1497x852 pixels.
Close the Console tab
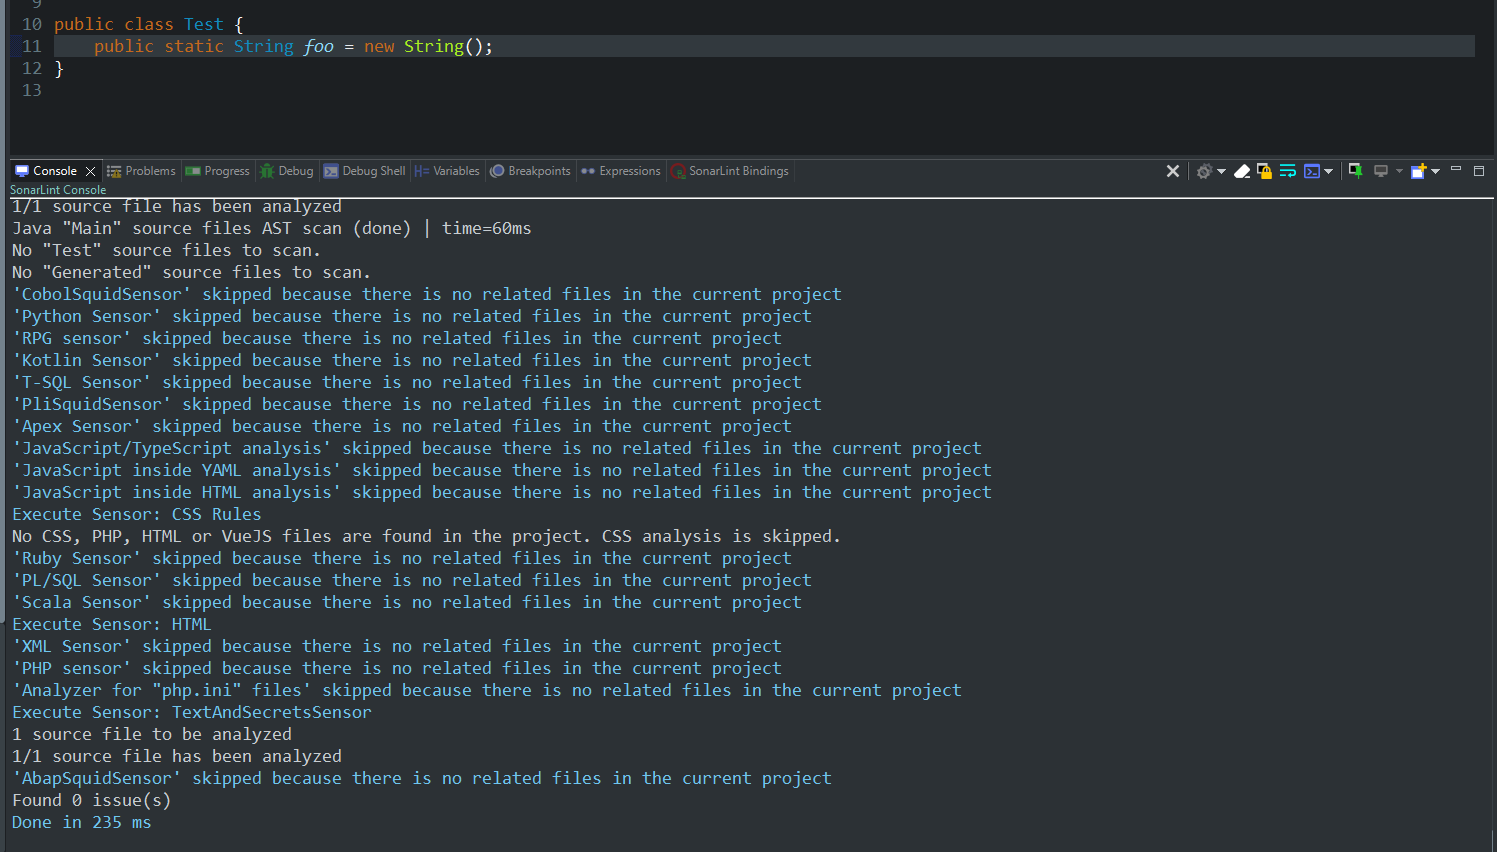(x=90, y=171)
